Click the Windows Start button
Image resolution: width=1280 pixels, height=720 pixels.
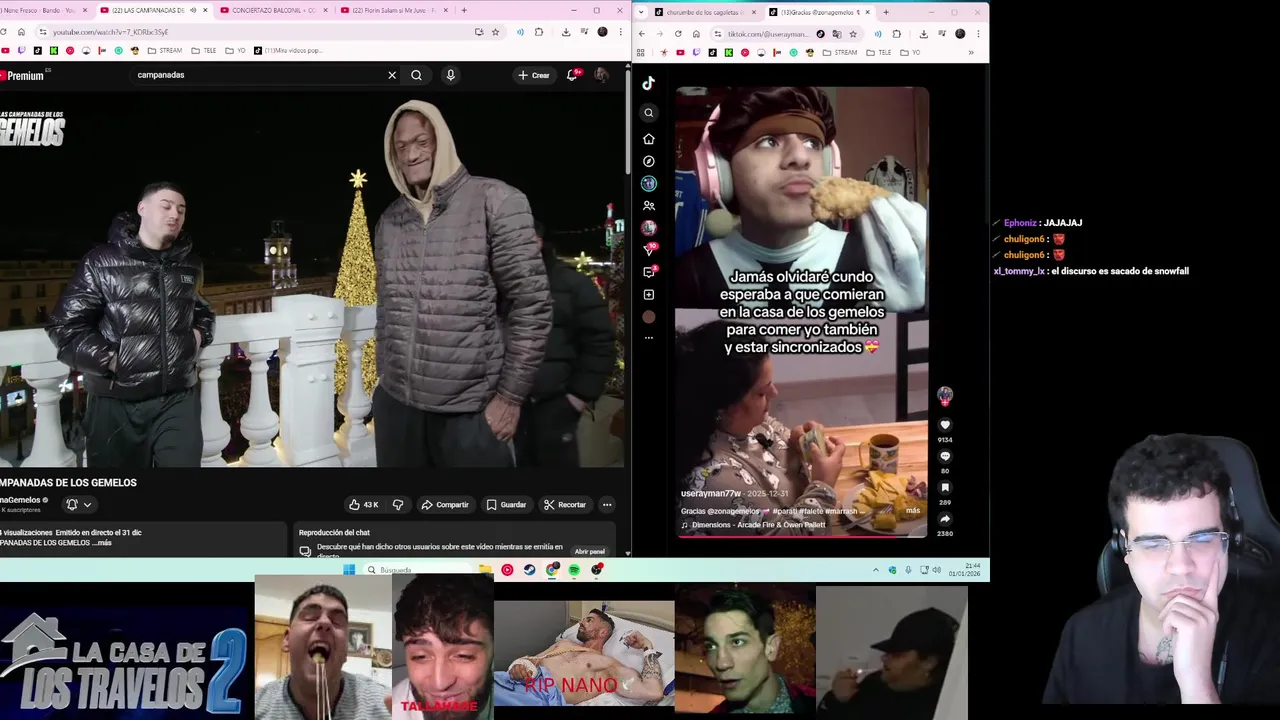pos(349,570)
